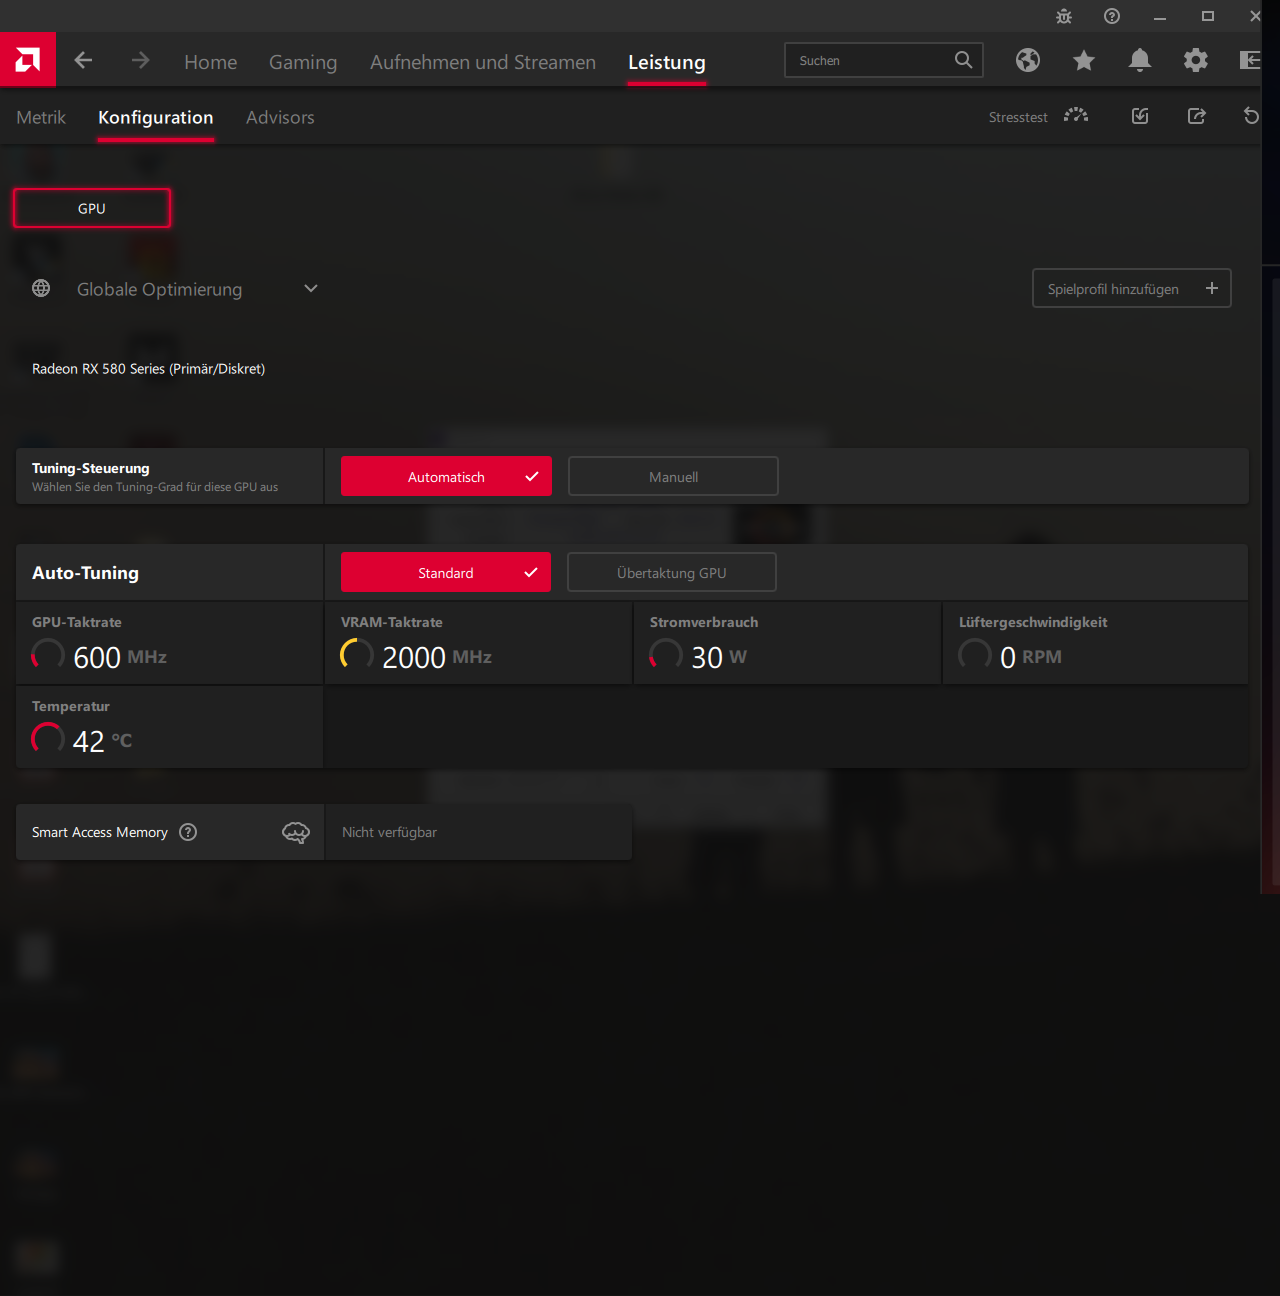Click the export profile share icon
Screen dimensions: 1280x1296
1196,116
